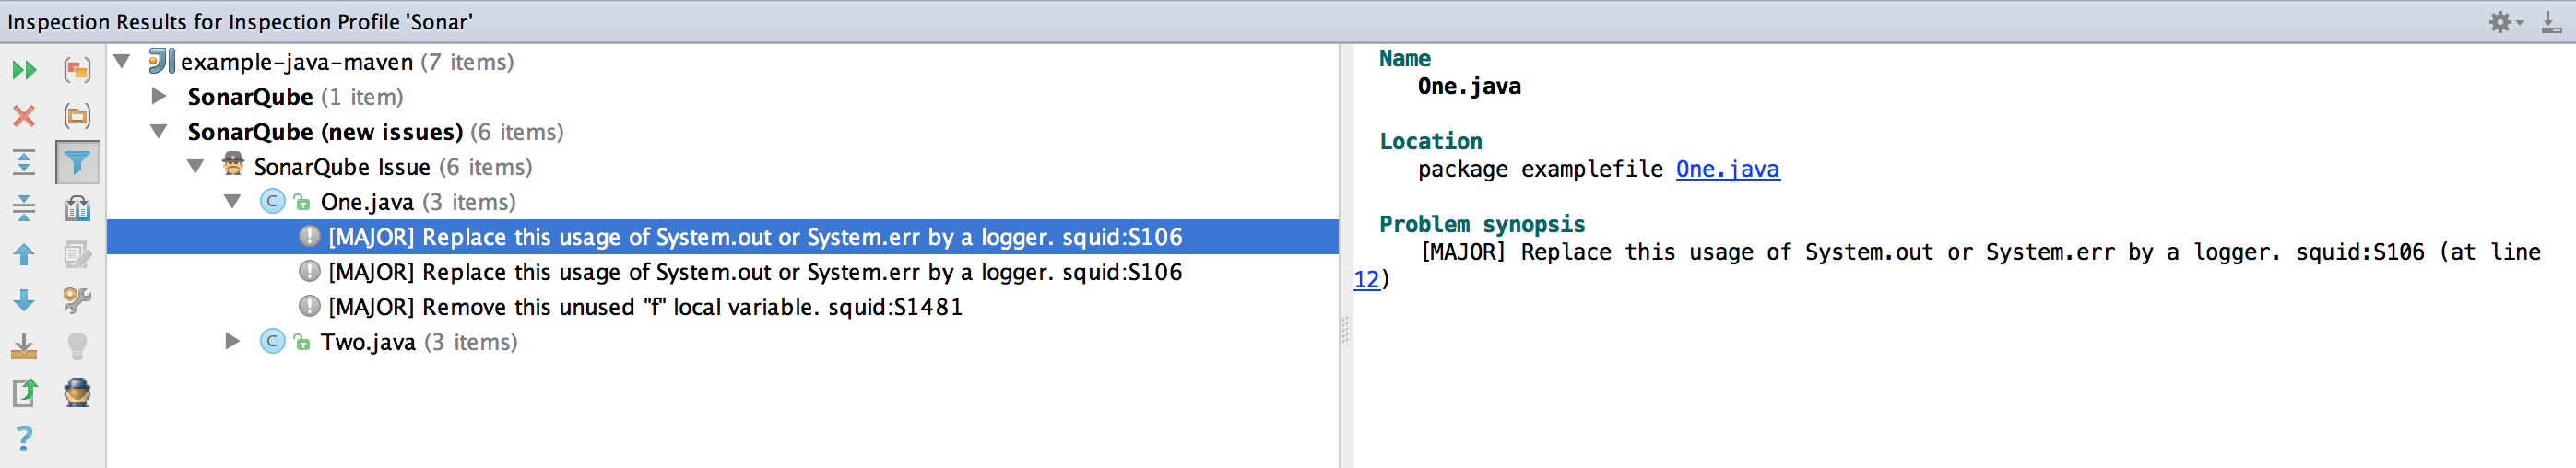Image resolution: width=2576 pixels, height=468 pixels.
Task: Go to previous problem using the up arrow
Action: pos(24,254)
